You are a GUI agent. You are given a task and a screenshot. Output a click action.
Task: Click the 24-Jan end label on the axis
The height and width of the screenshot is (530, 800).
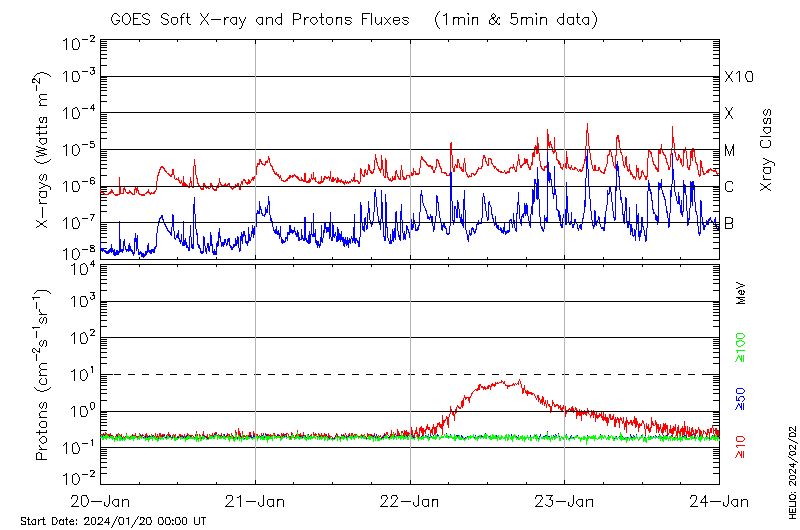pyautogui.click(x=719, y=502)
